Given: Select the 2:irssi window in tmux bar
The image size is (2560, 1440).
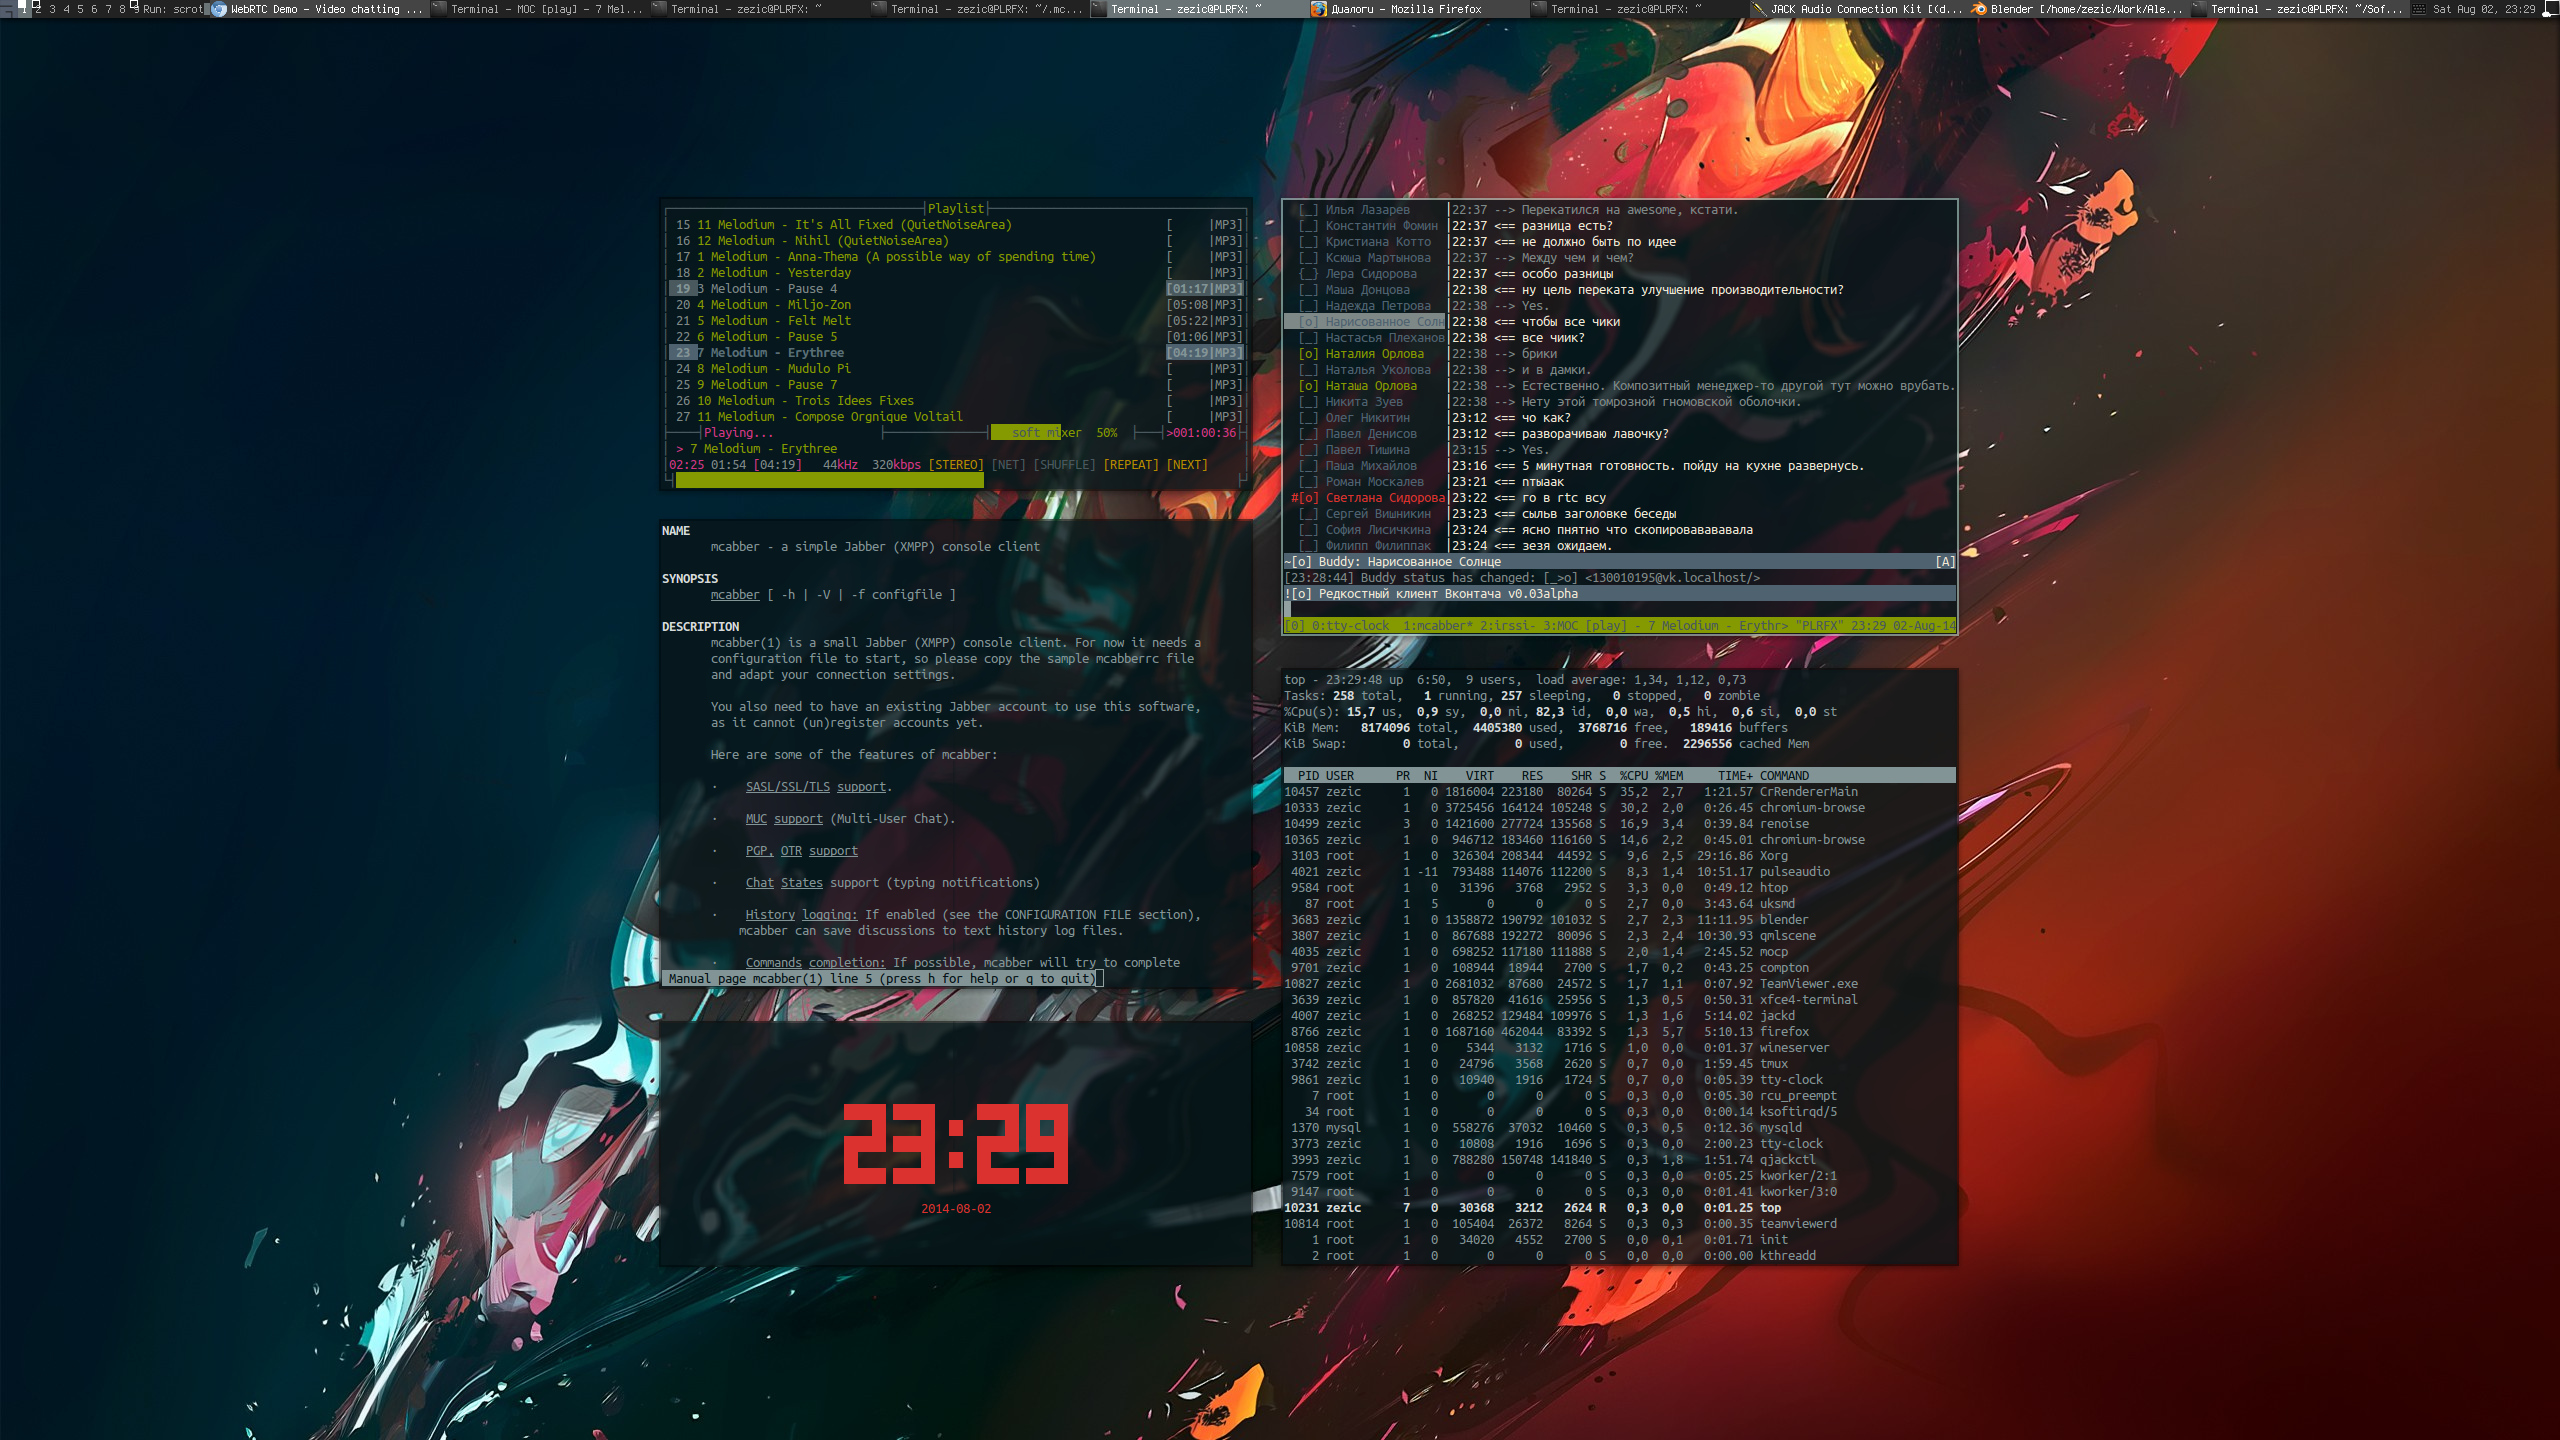Looking at the screenshot, I should [1507, 626].
